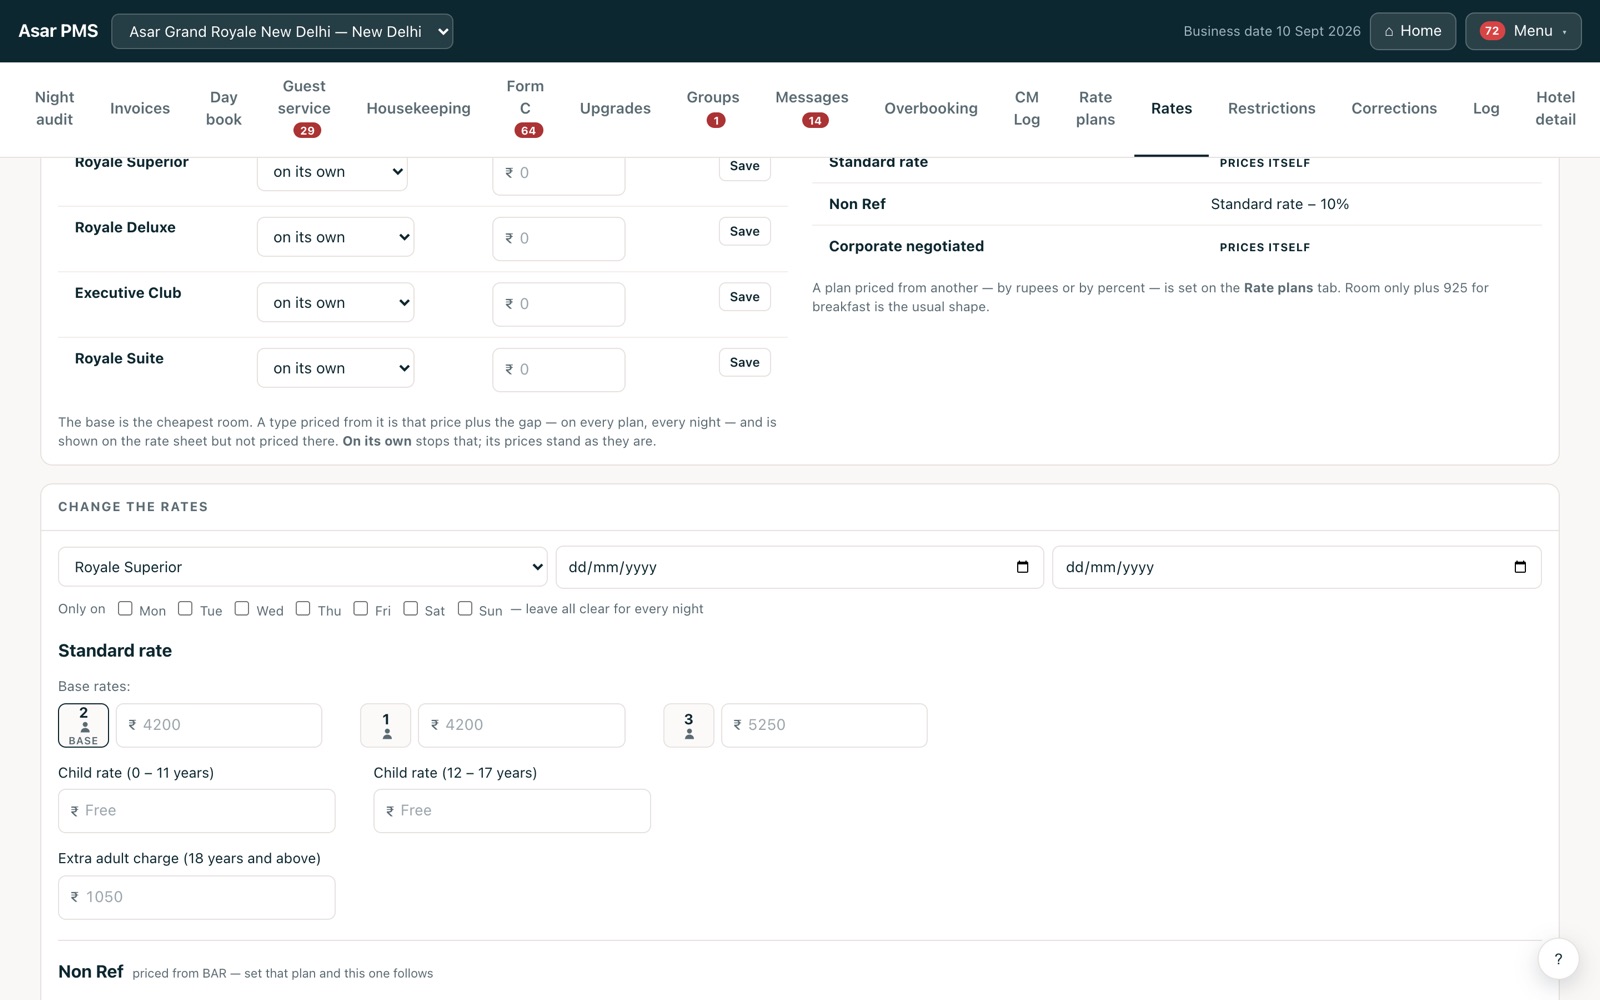Go to Home
The image size is (1600, 1000).
point(1413,31)
